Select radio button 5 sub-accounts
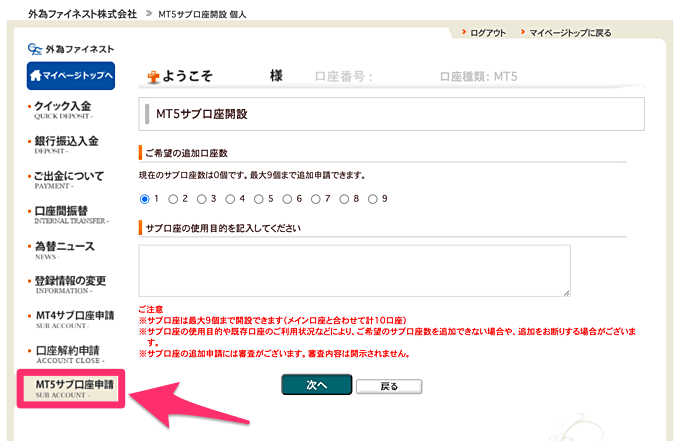This screenshot has height=441, width=680. [259, 199]
